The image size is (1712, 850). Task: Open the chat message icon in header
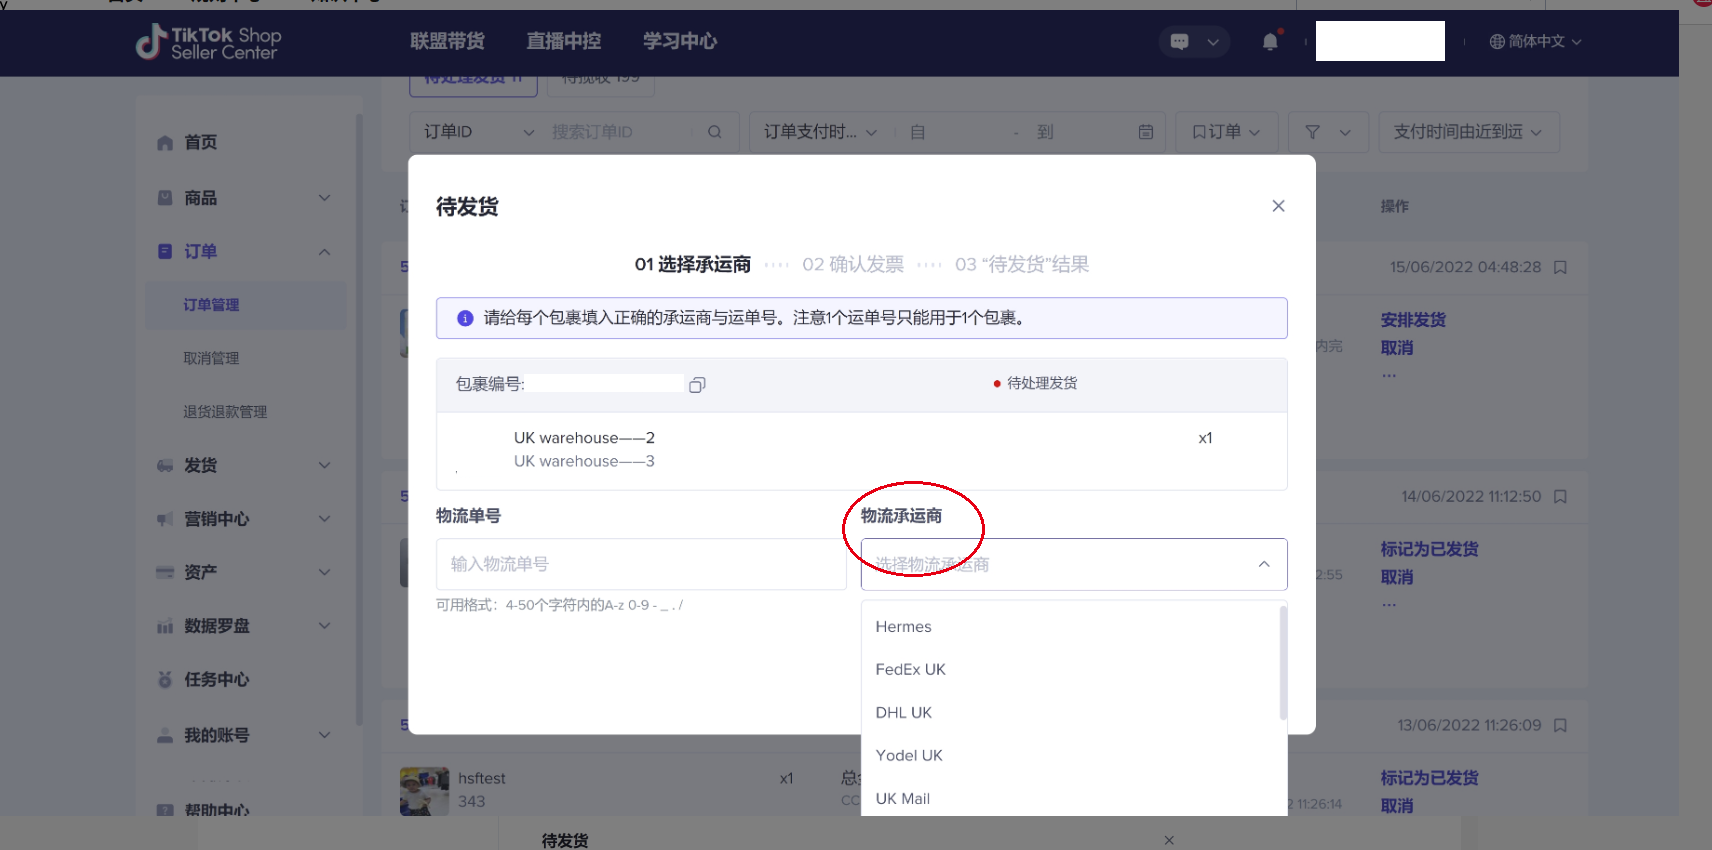click(1180, 42)
